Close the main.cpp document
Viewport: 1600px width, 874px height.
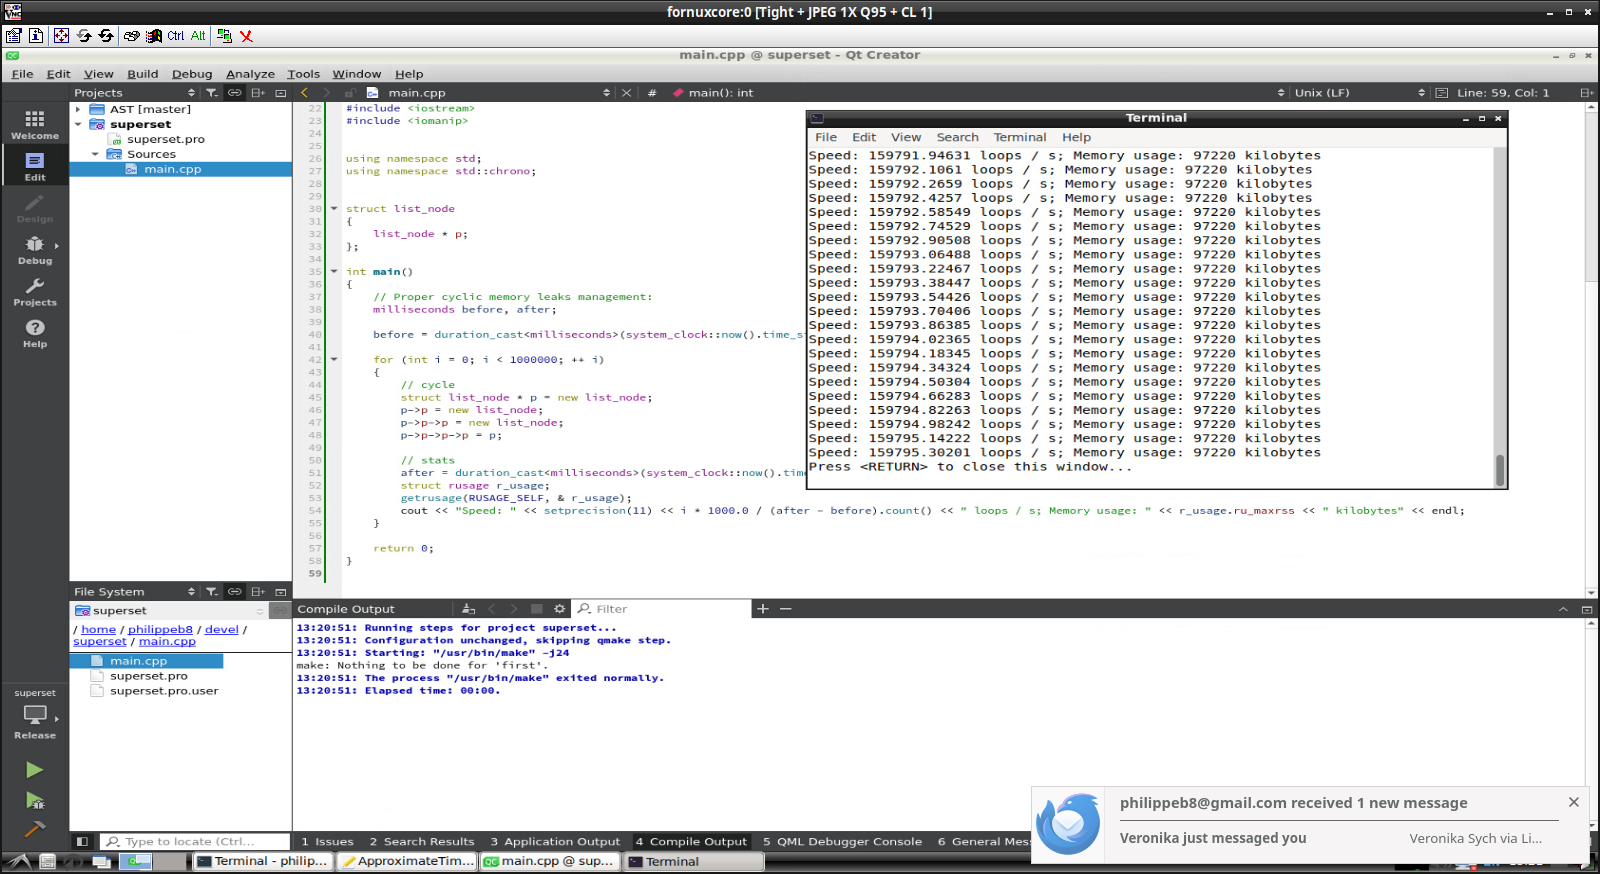pyautogui.click(x=627, y=93)
